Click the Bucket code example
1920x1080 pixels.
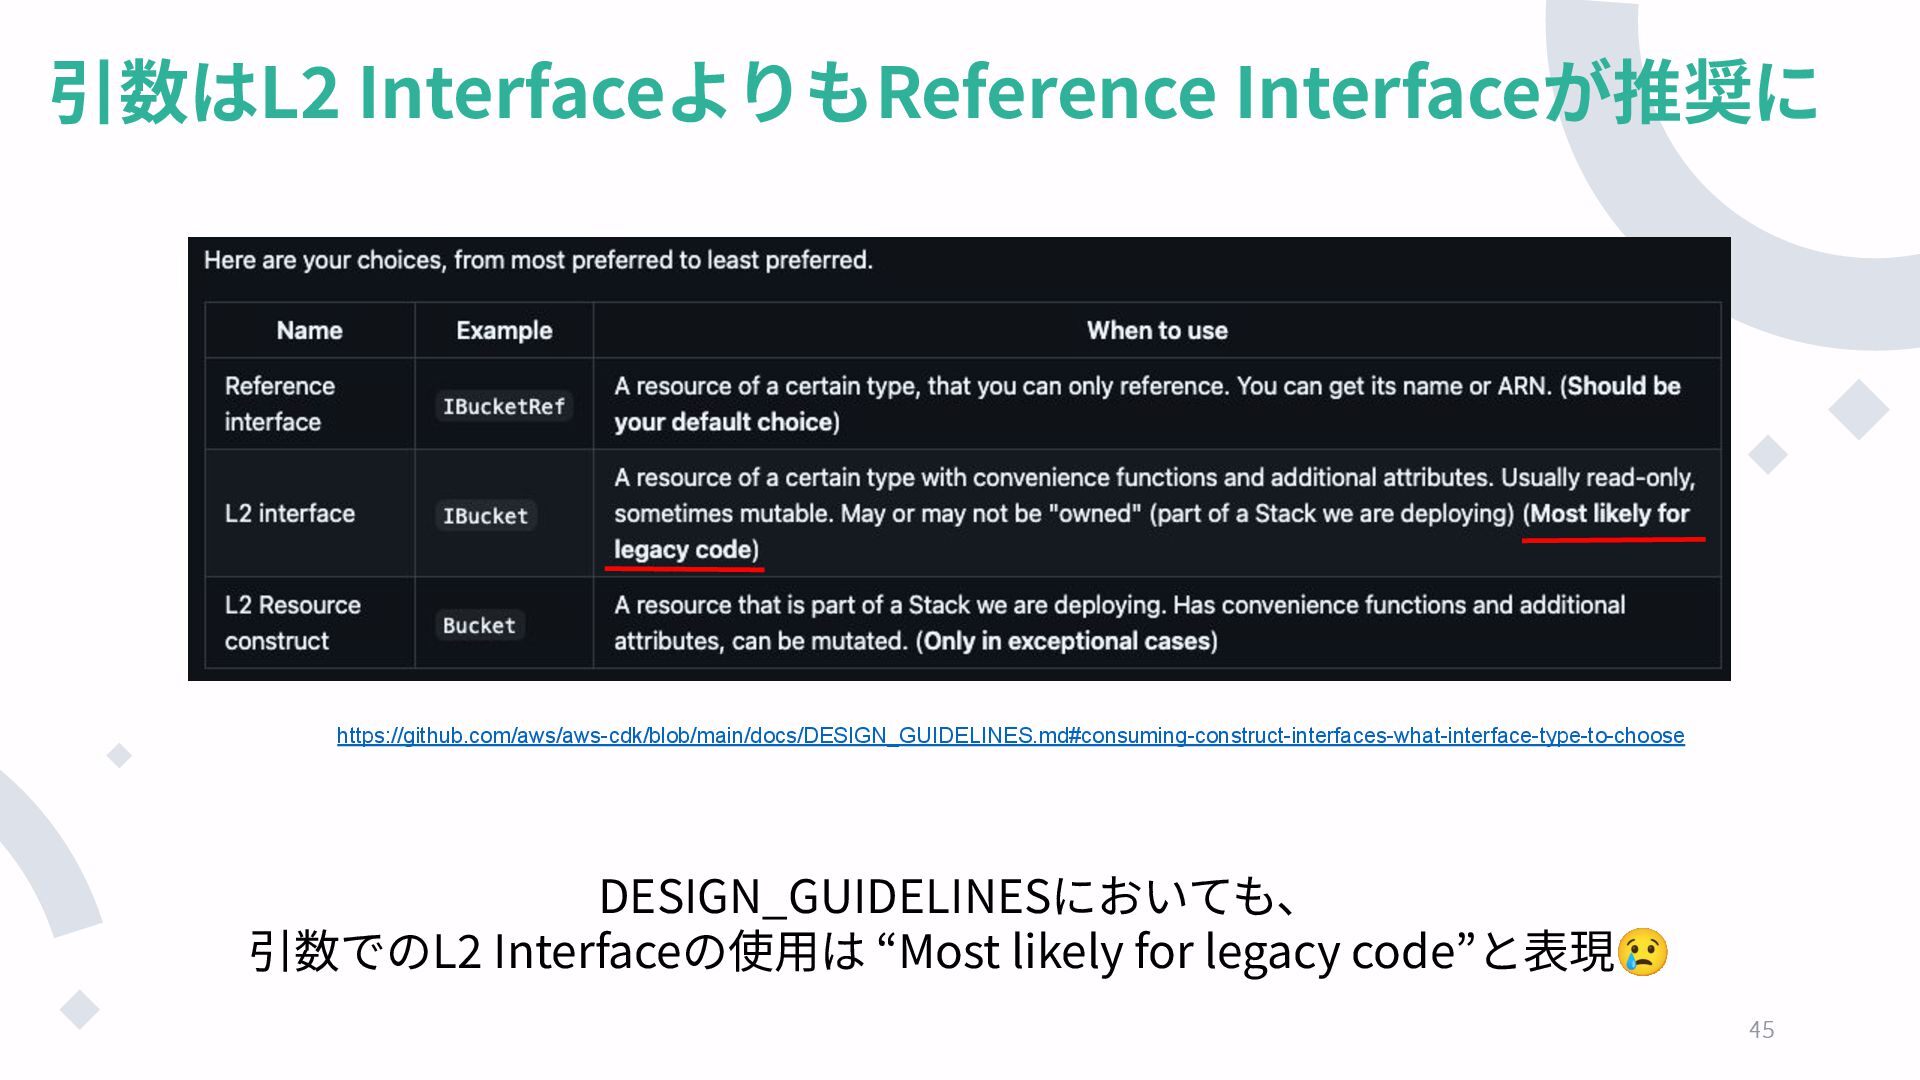(479, 625)
